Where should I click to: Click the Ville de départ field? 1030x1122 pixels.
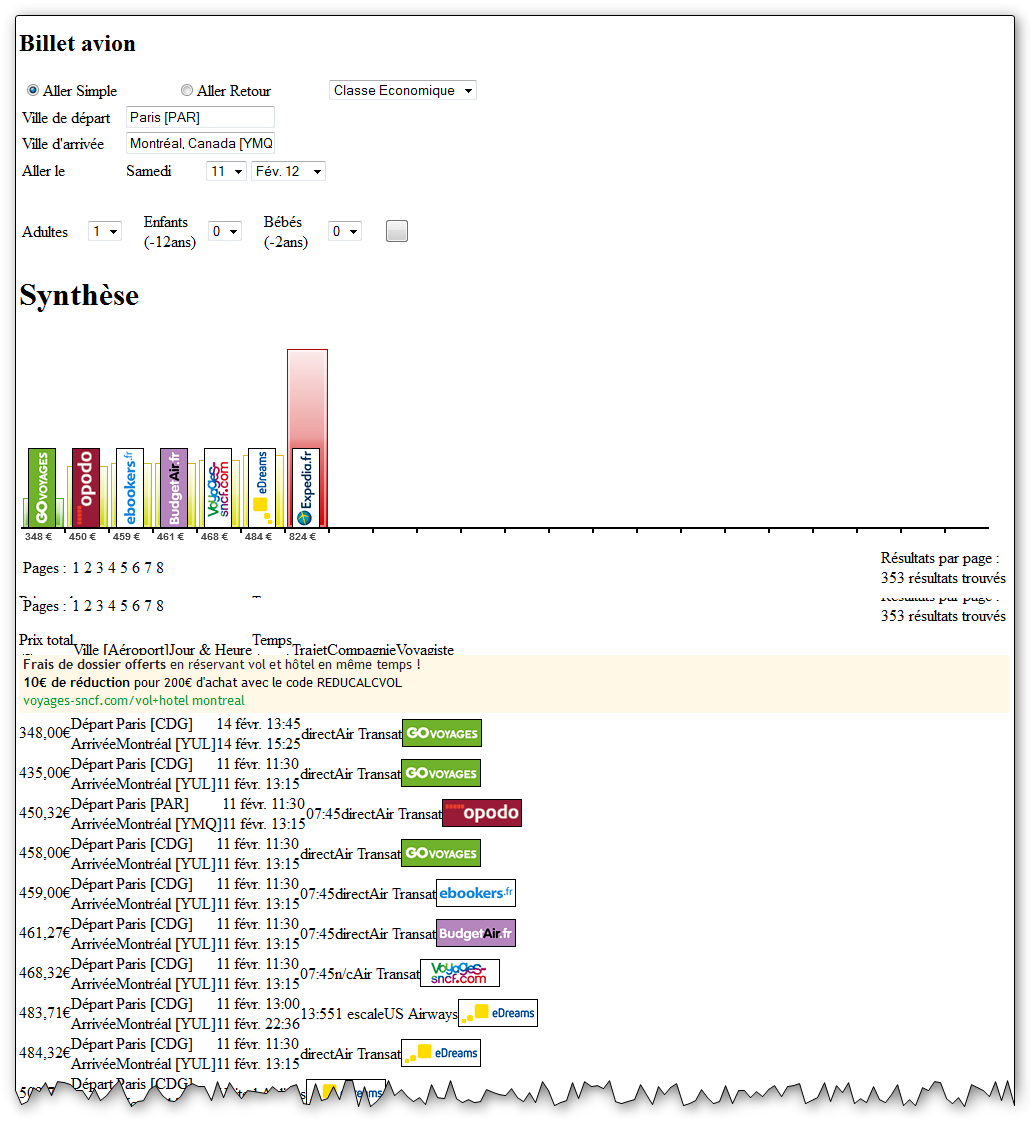coord(200,117)
